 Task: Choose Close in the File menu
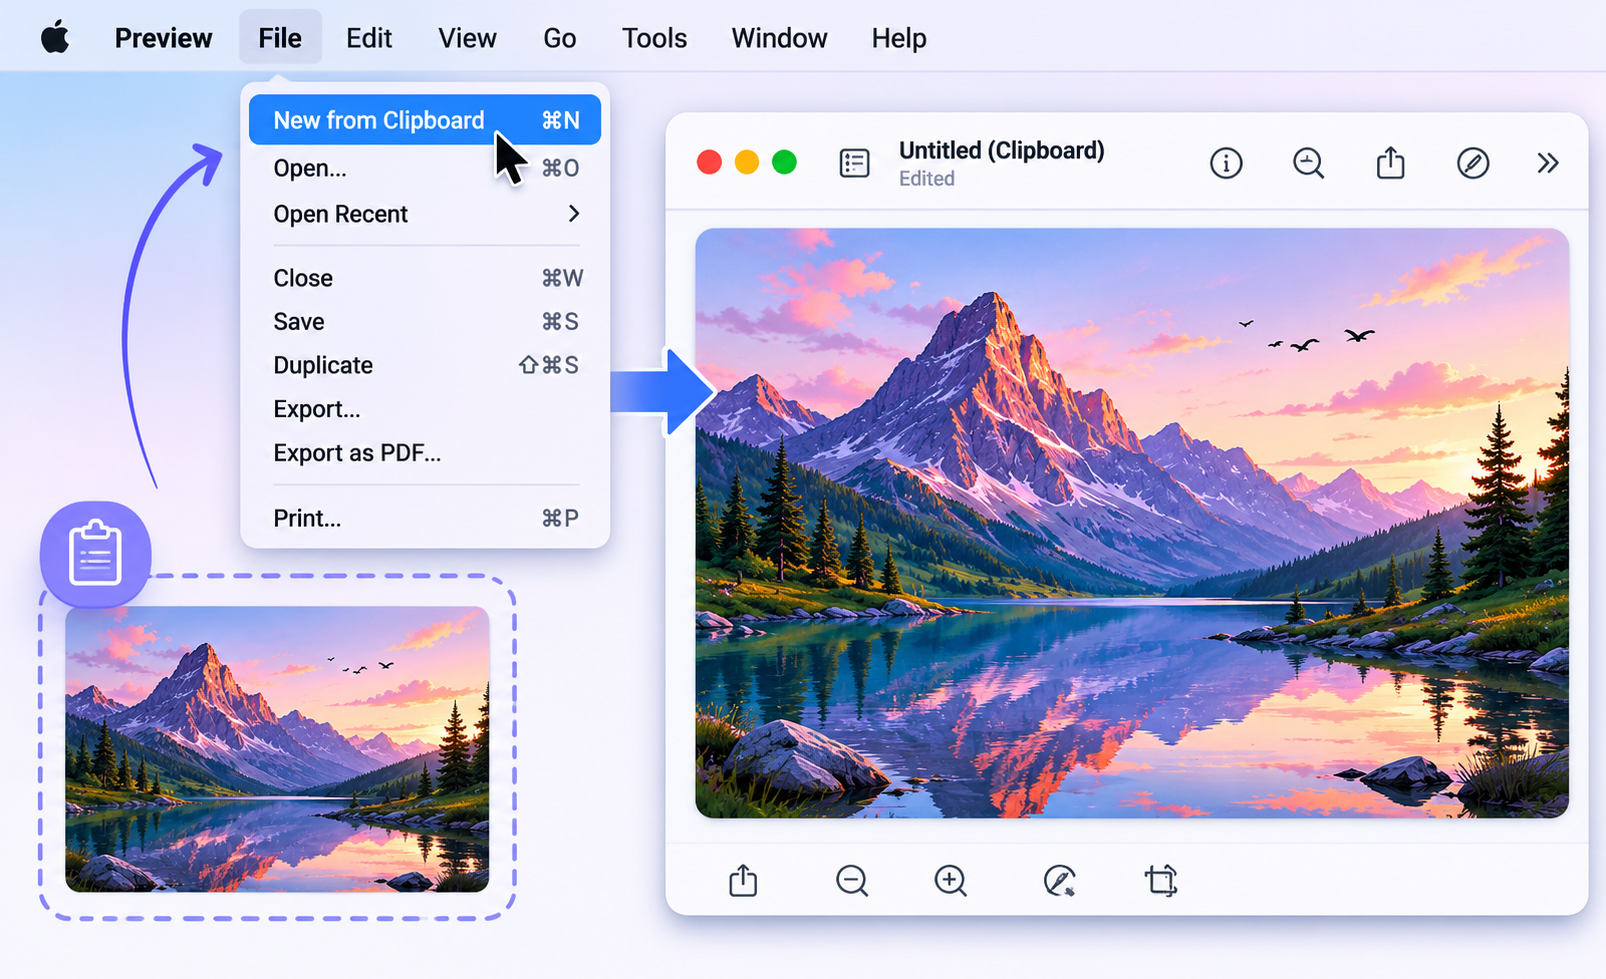[x=425, y=278]
